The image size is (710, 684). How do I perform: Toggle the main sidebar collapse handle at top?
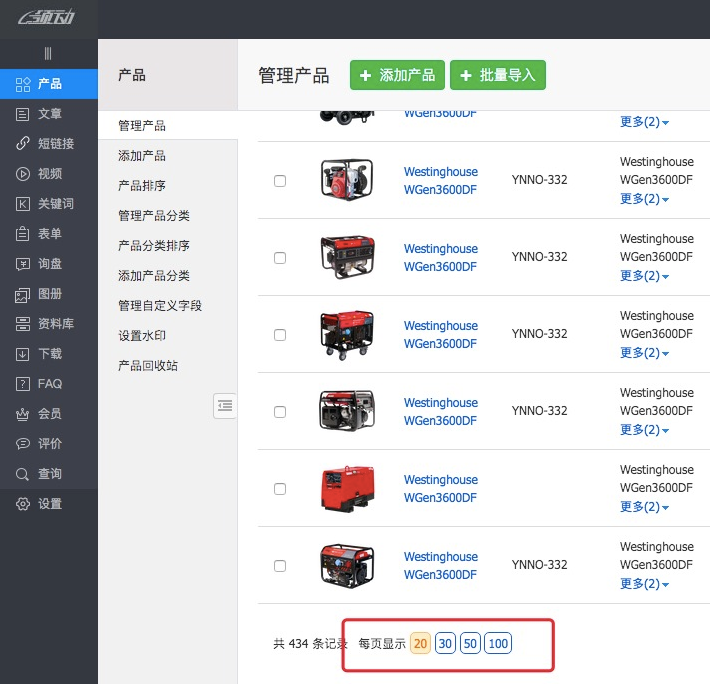(x=48, y=53)
